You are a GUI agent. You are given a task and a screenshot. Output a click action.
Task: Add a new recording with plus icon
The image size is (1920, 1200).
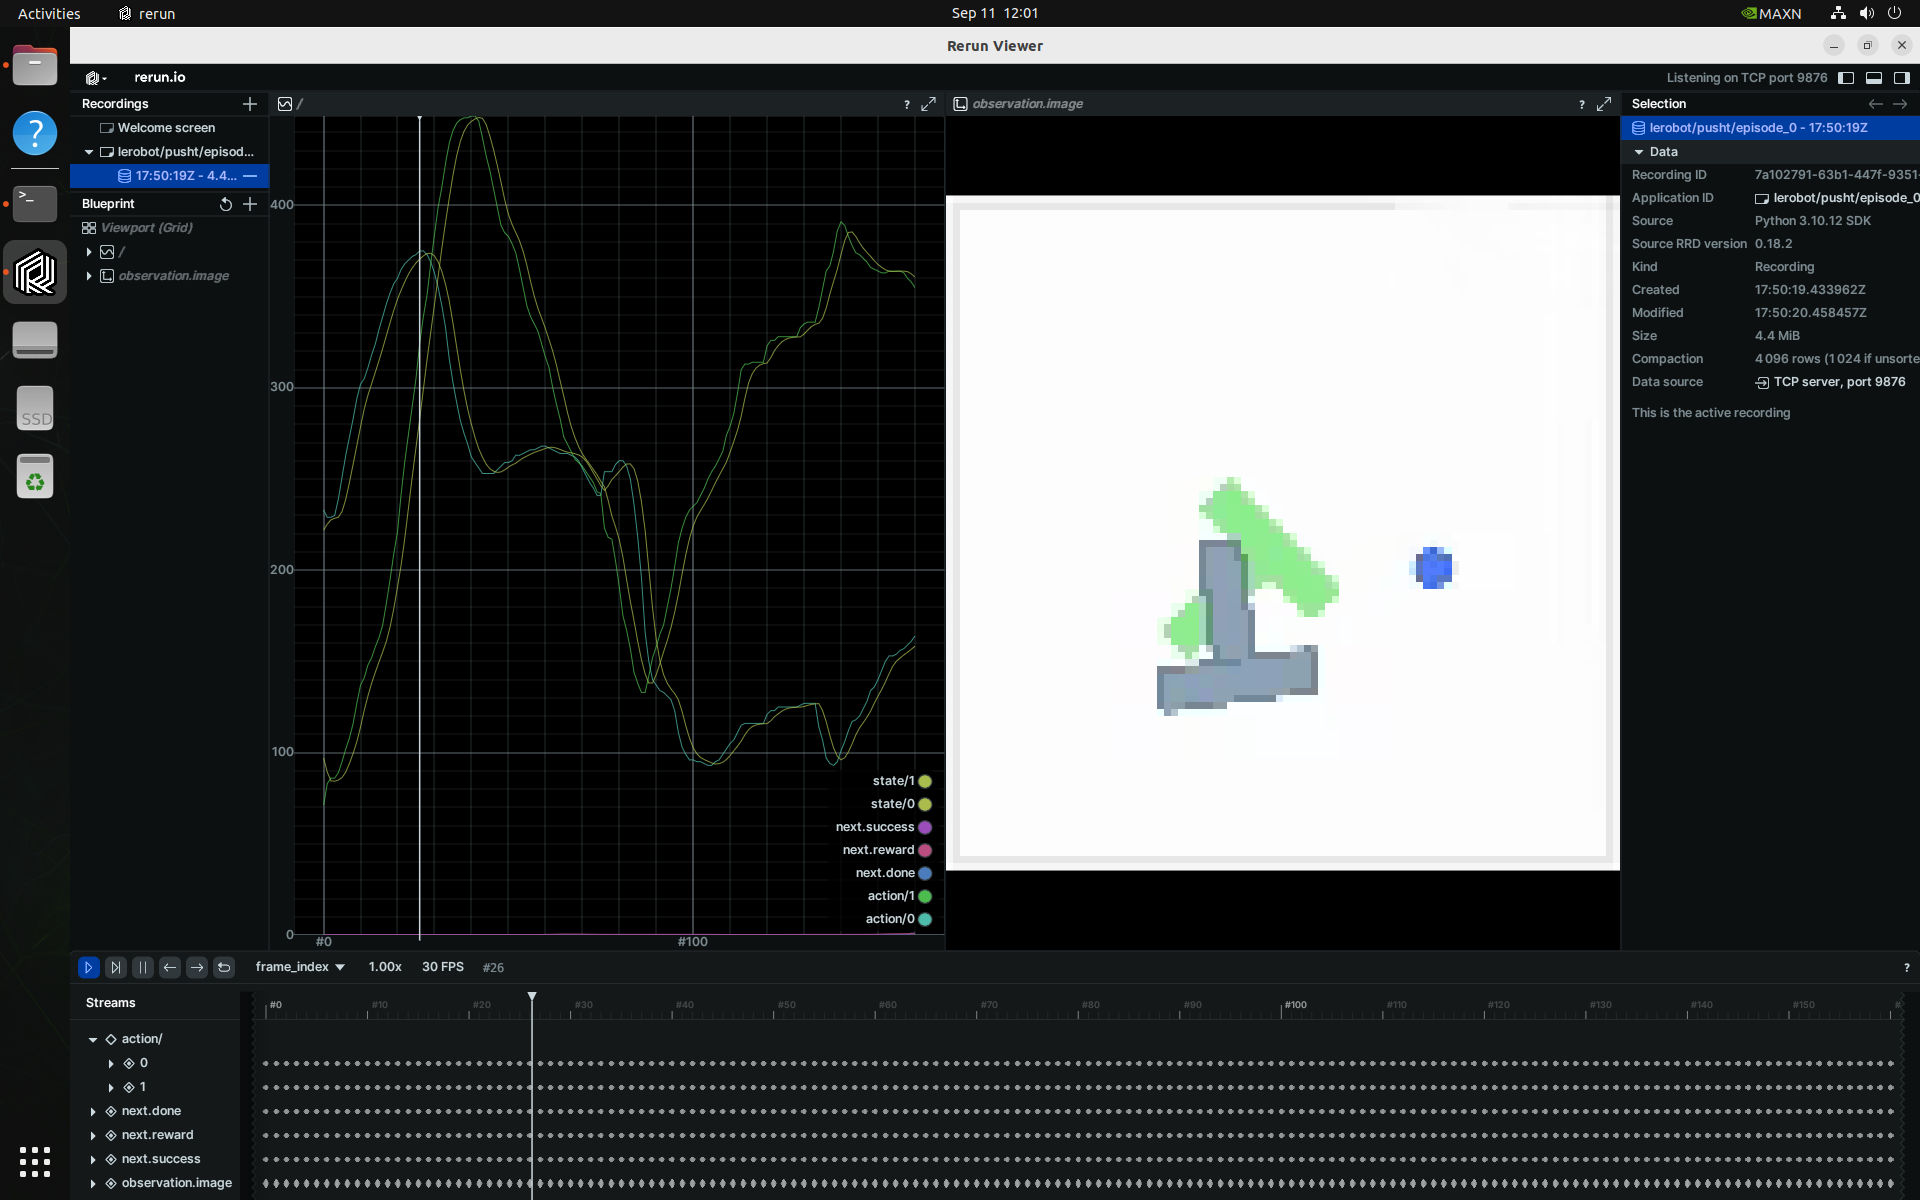coord(250,104)
